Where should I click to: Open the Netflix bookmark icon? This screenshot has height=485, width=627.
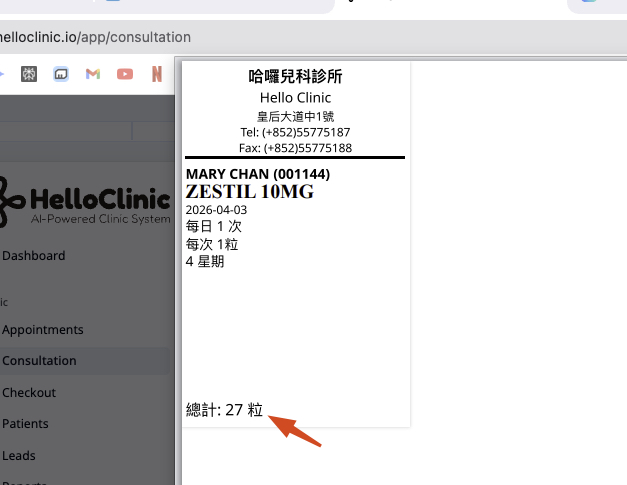click(157, 74)
